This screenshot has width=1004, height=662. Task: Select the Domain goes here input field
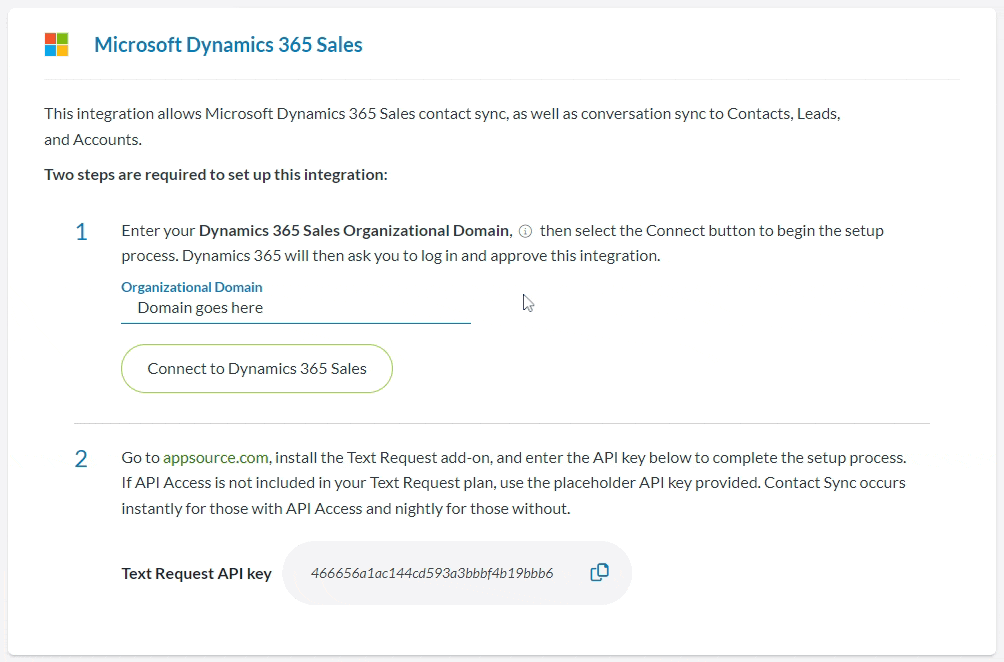[295, 308]
